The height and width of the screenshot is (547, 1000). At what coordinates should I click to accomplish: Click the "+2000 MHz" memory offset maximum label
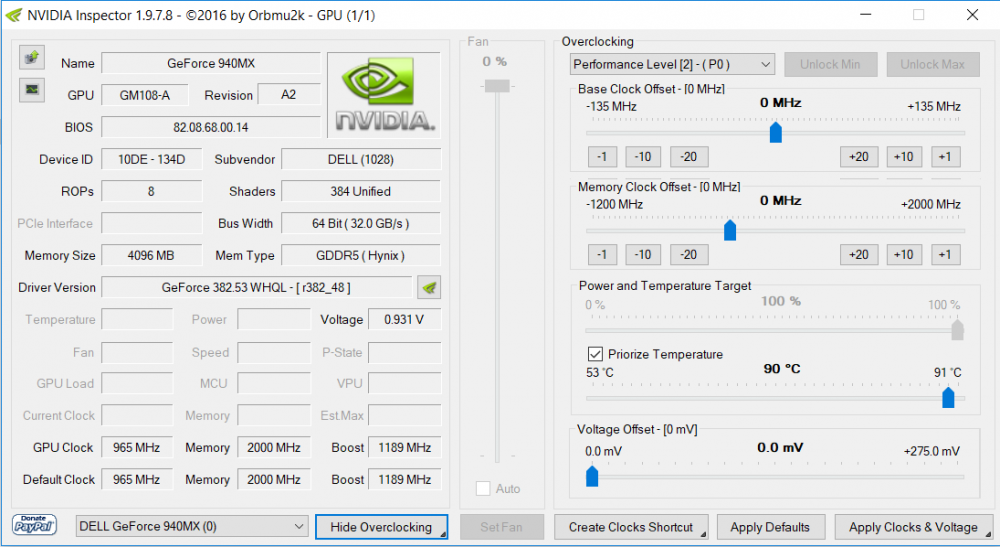931,205
